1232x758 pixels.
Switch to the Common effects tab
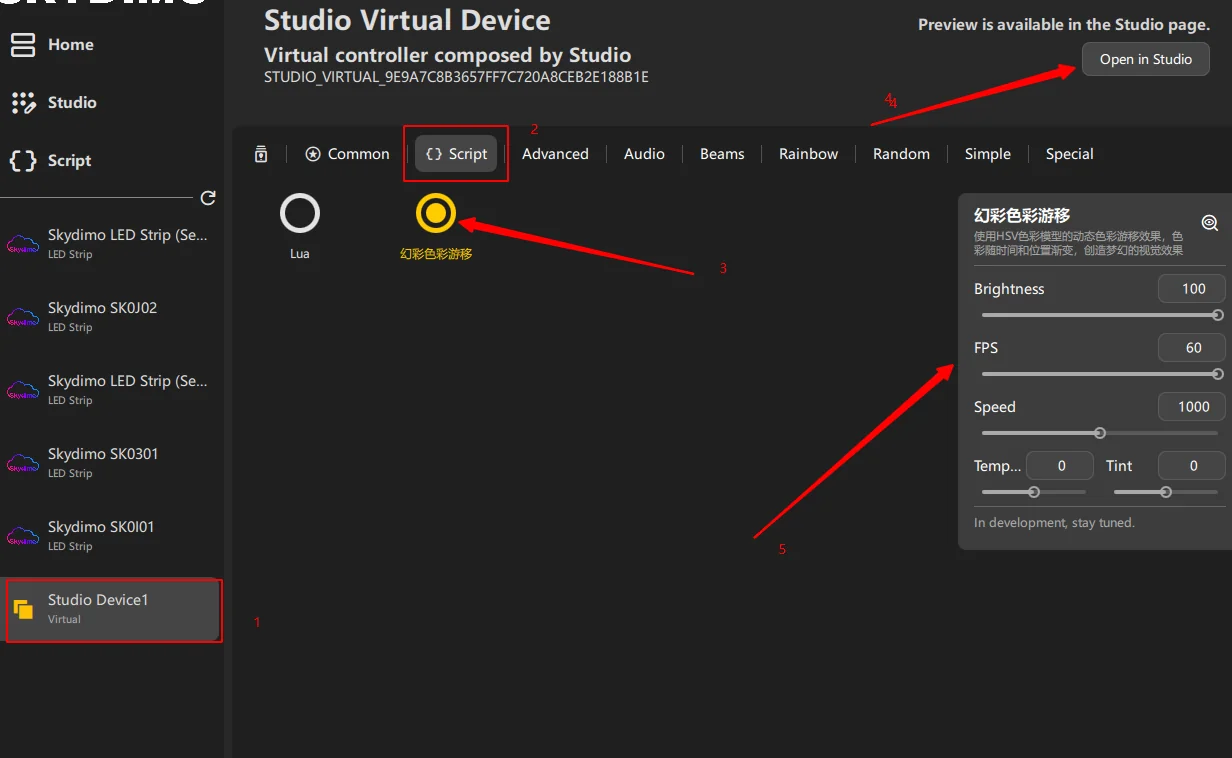point(347,154)
